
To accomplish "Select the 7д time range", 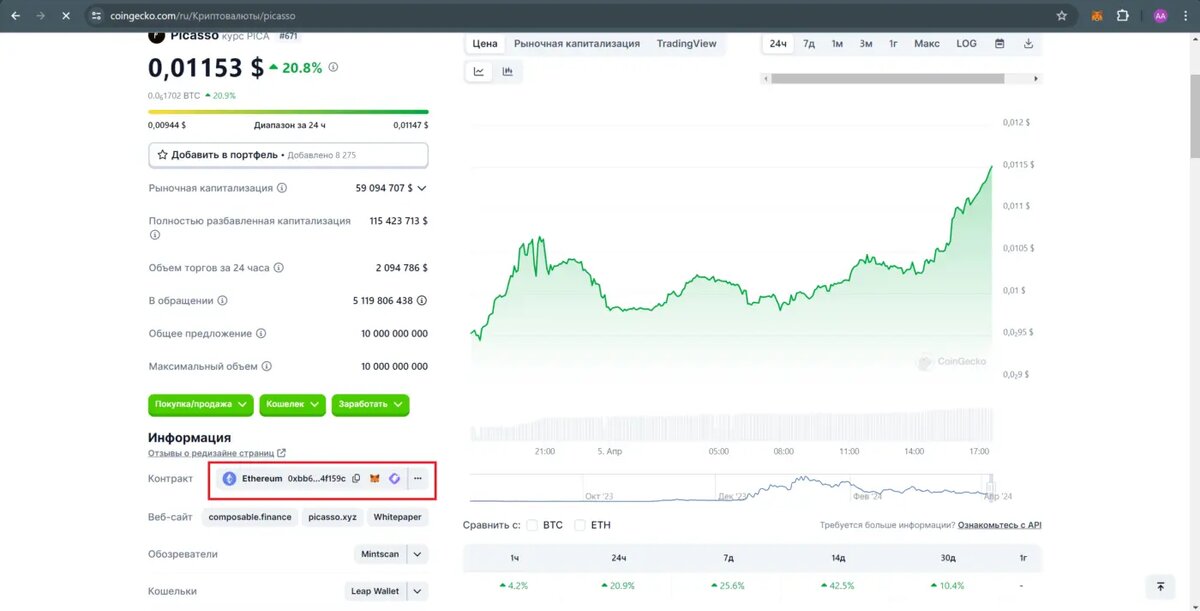I will click(x=809, y=44).
